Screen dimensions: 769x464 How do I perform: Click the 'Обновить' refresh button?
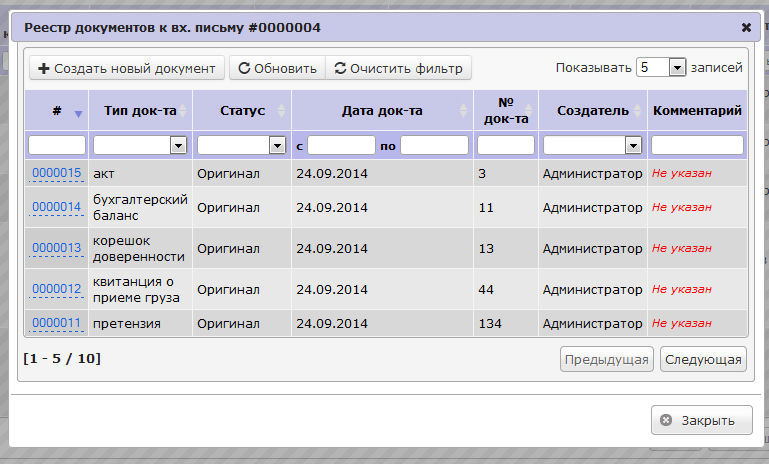point(278,68)
